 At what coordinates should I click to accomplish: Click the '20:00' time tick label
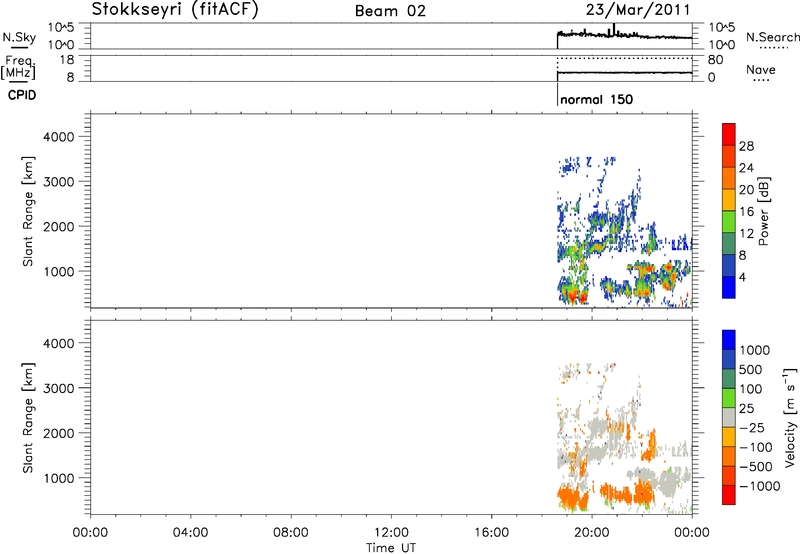pos(591,533)
